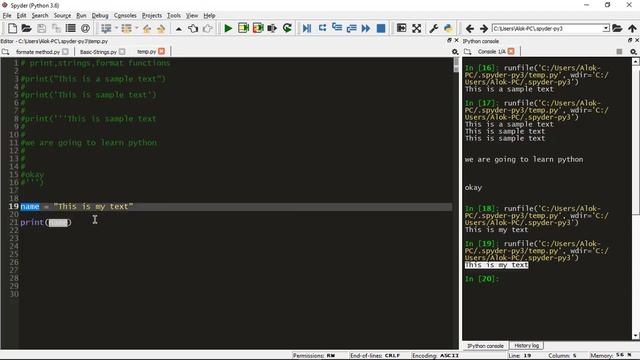Expand the todo list dropdown arrow
Viewport: 640px width, 360px height.
click(136, 28)
